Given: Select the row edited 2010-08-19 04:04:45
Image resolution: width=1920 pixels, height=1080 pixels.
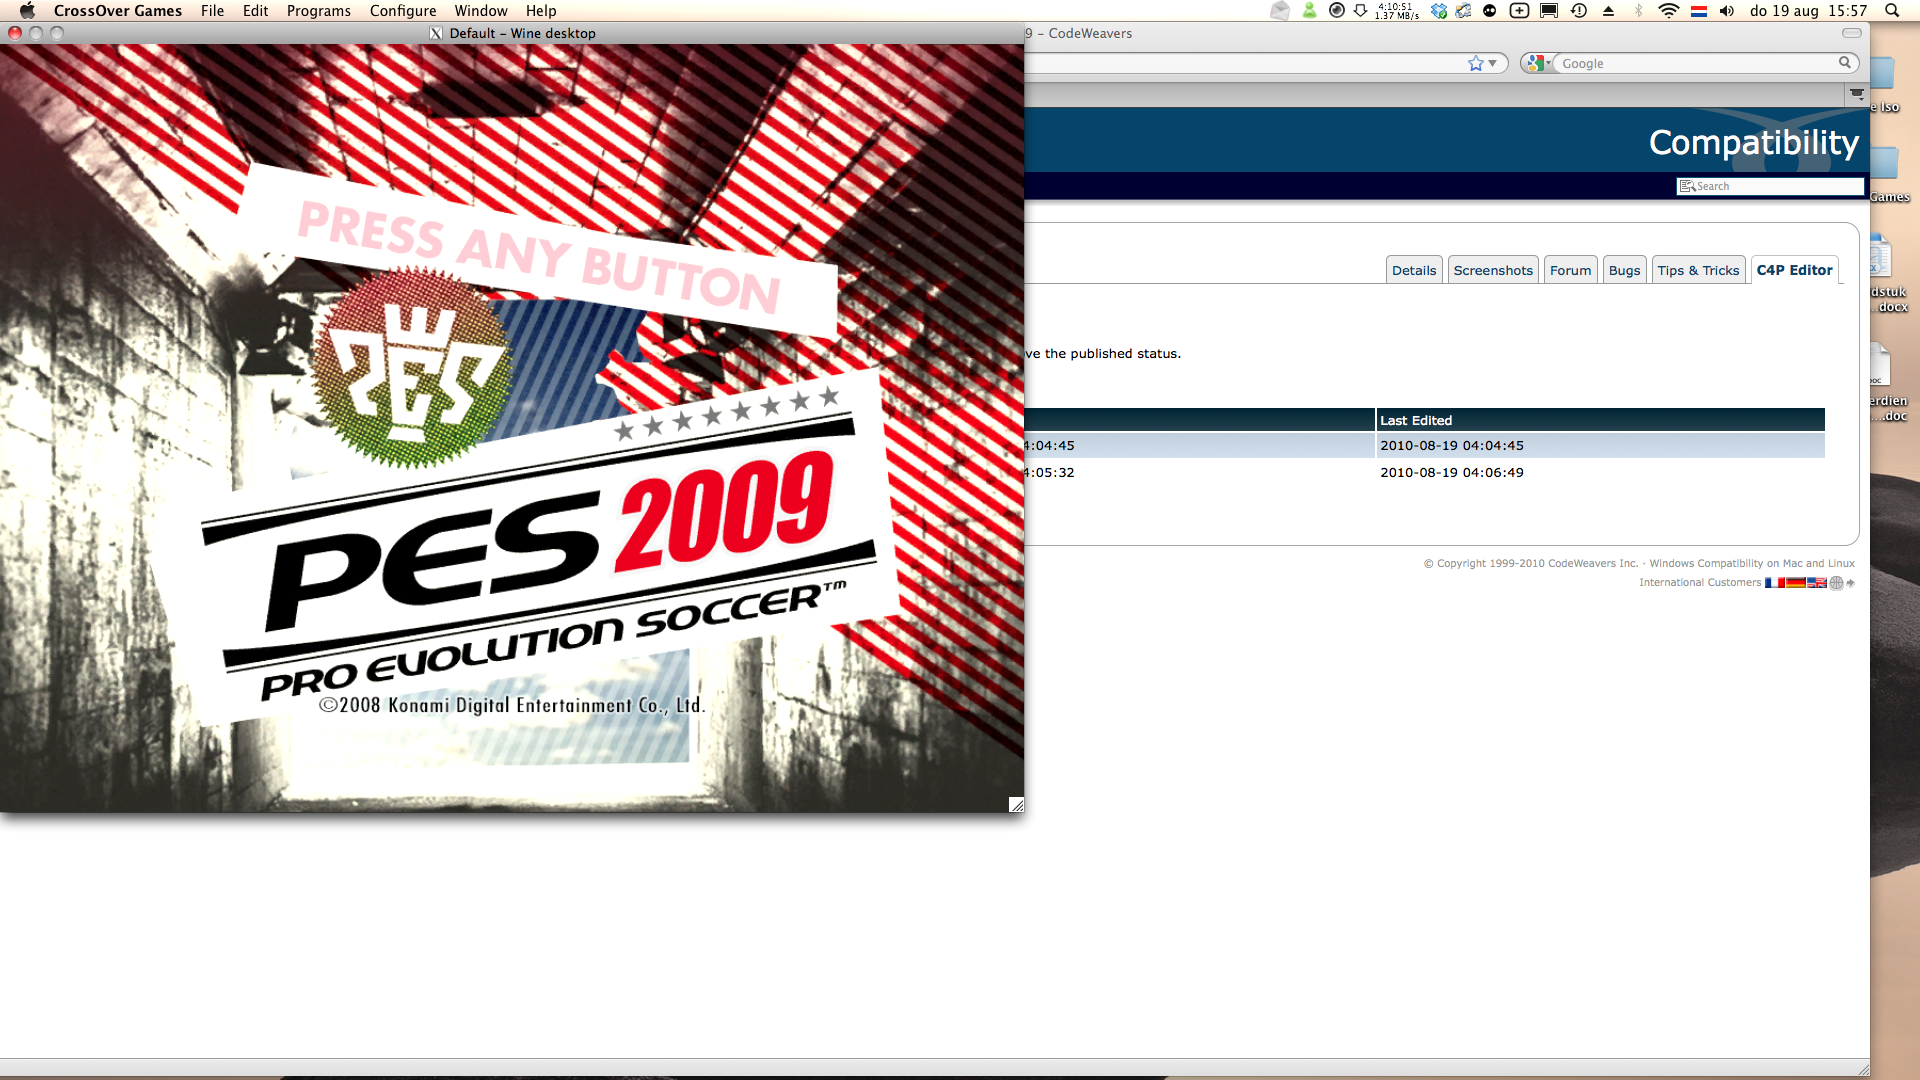Looking at the screenshot, I should point(1425,445).
